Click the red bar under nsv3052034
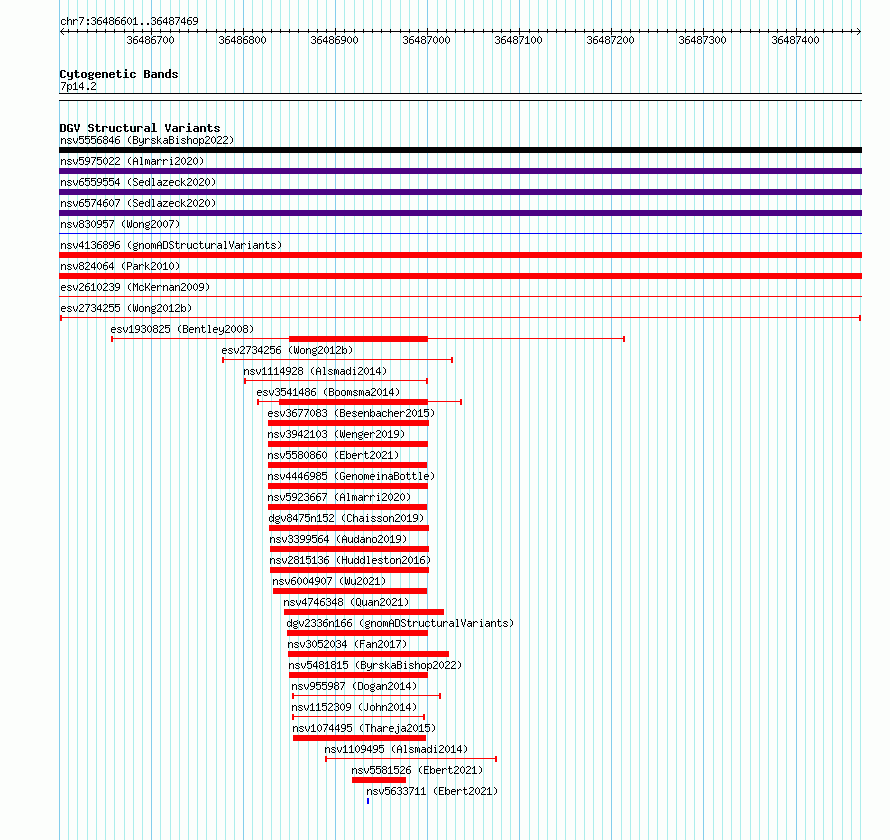Screen dimensions: 890x840 368,654
